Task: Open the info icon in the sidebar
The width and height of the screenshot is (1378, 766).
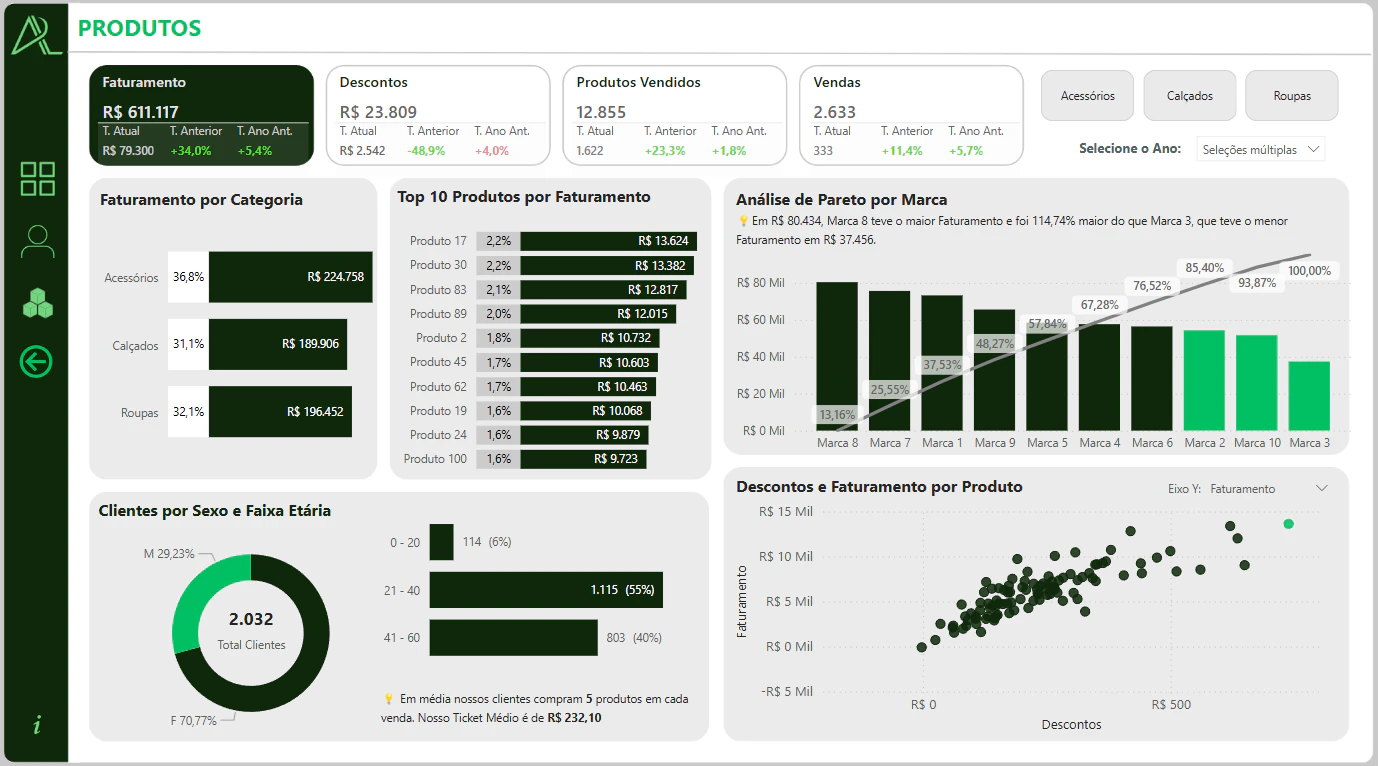Action: 37,726
